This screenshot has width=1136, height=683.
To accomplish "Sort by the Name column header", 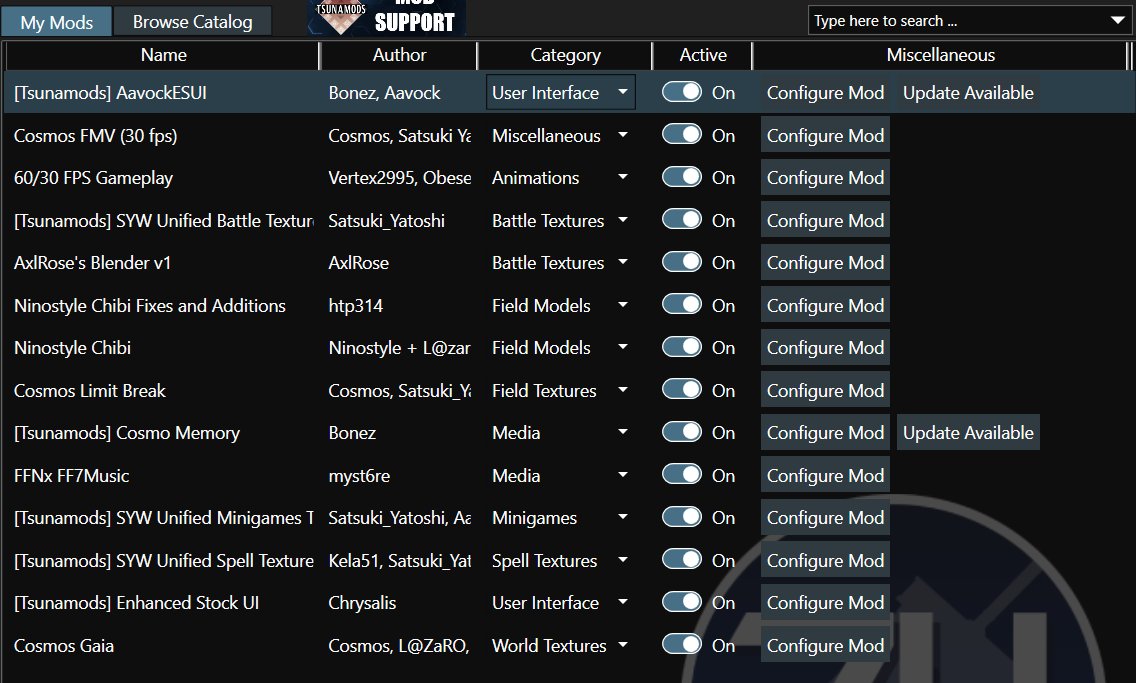I will click(x=163, y=55).
